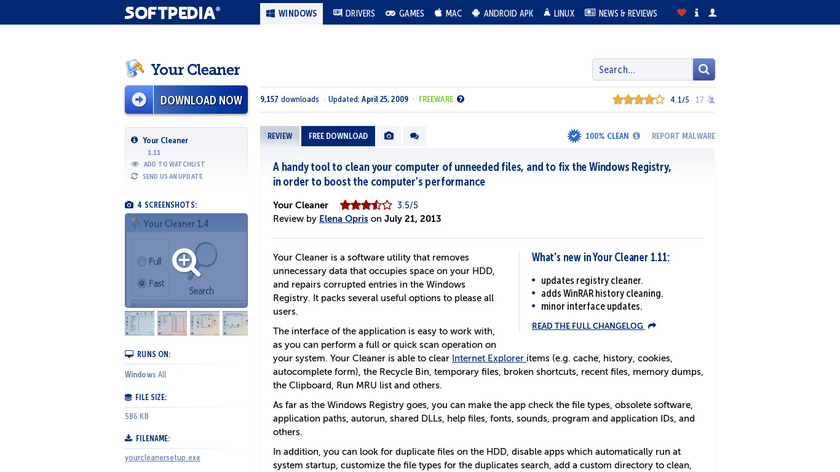Click the 3.5/5 review score text

pos(408,205)
